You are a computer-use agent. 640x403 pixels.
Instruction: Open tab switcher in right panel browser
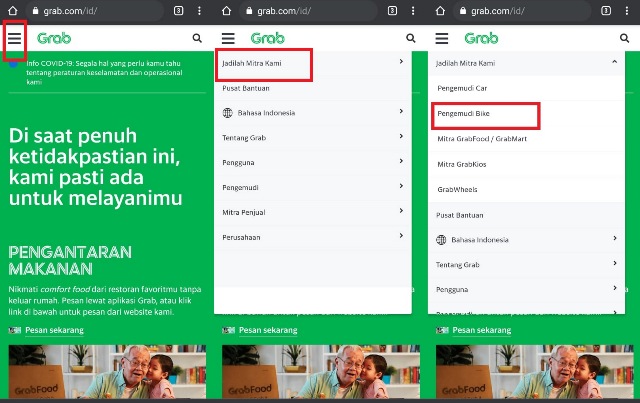point(606,11)
